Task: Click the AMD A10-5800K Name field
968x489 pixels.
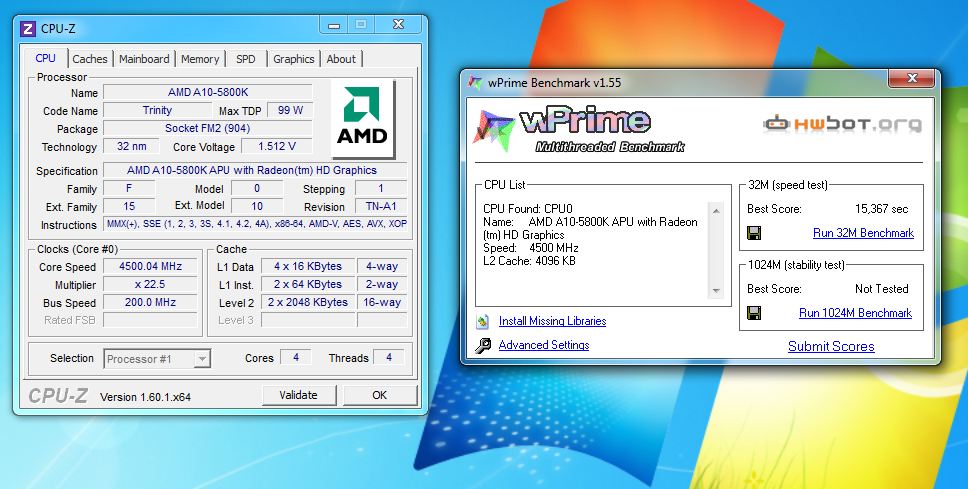Action: point(208,93)
